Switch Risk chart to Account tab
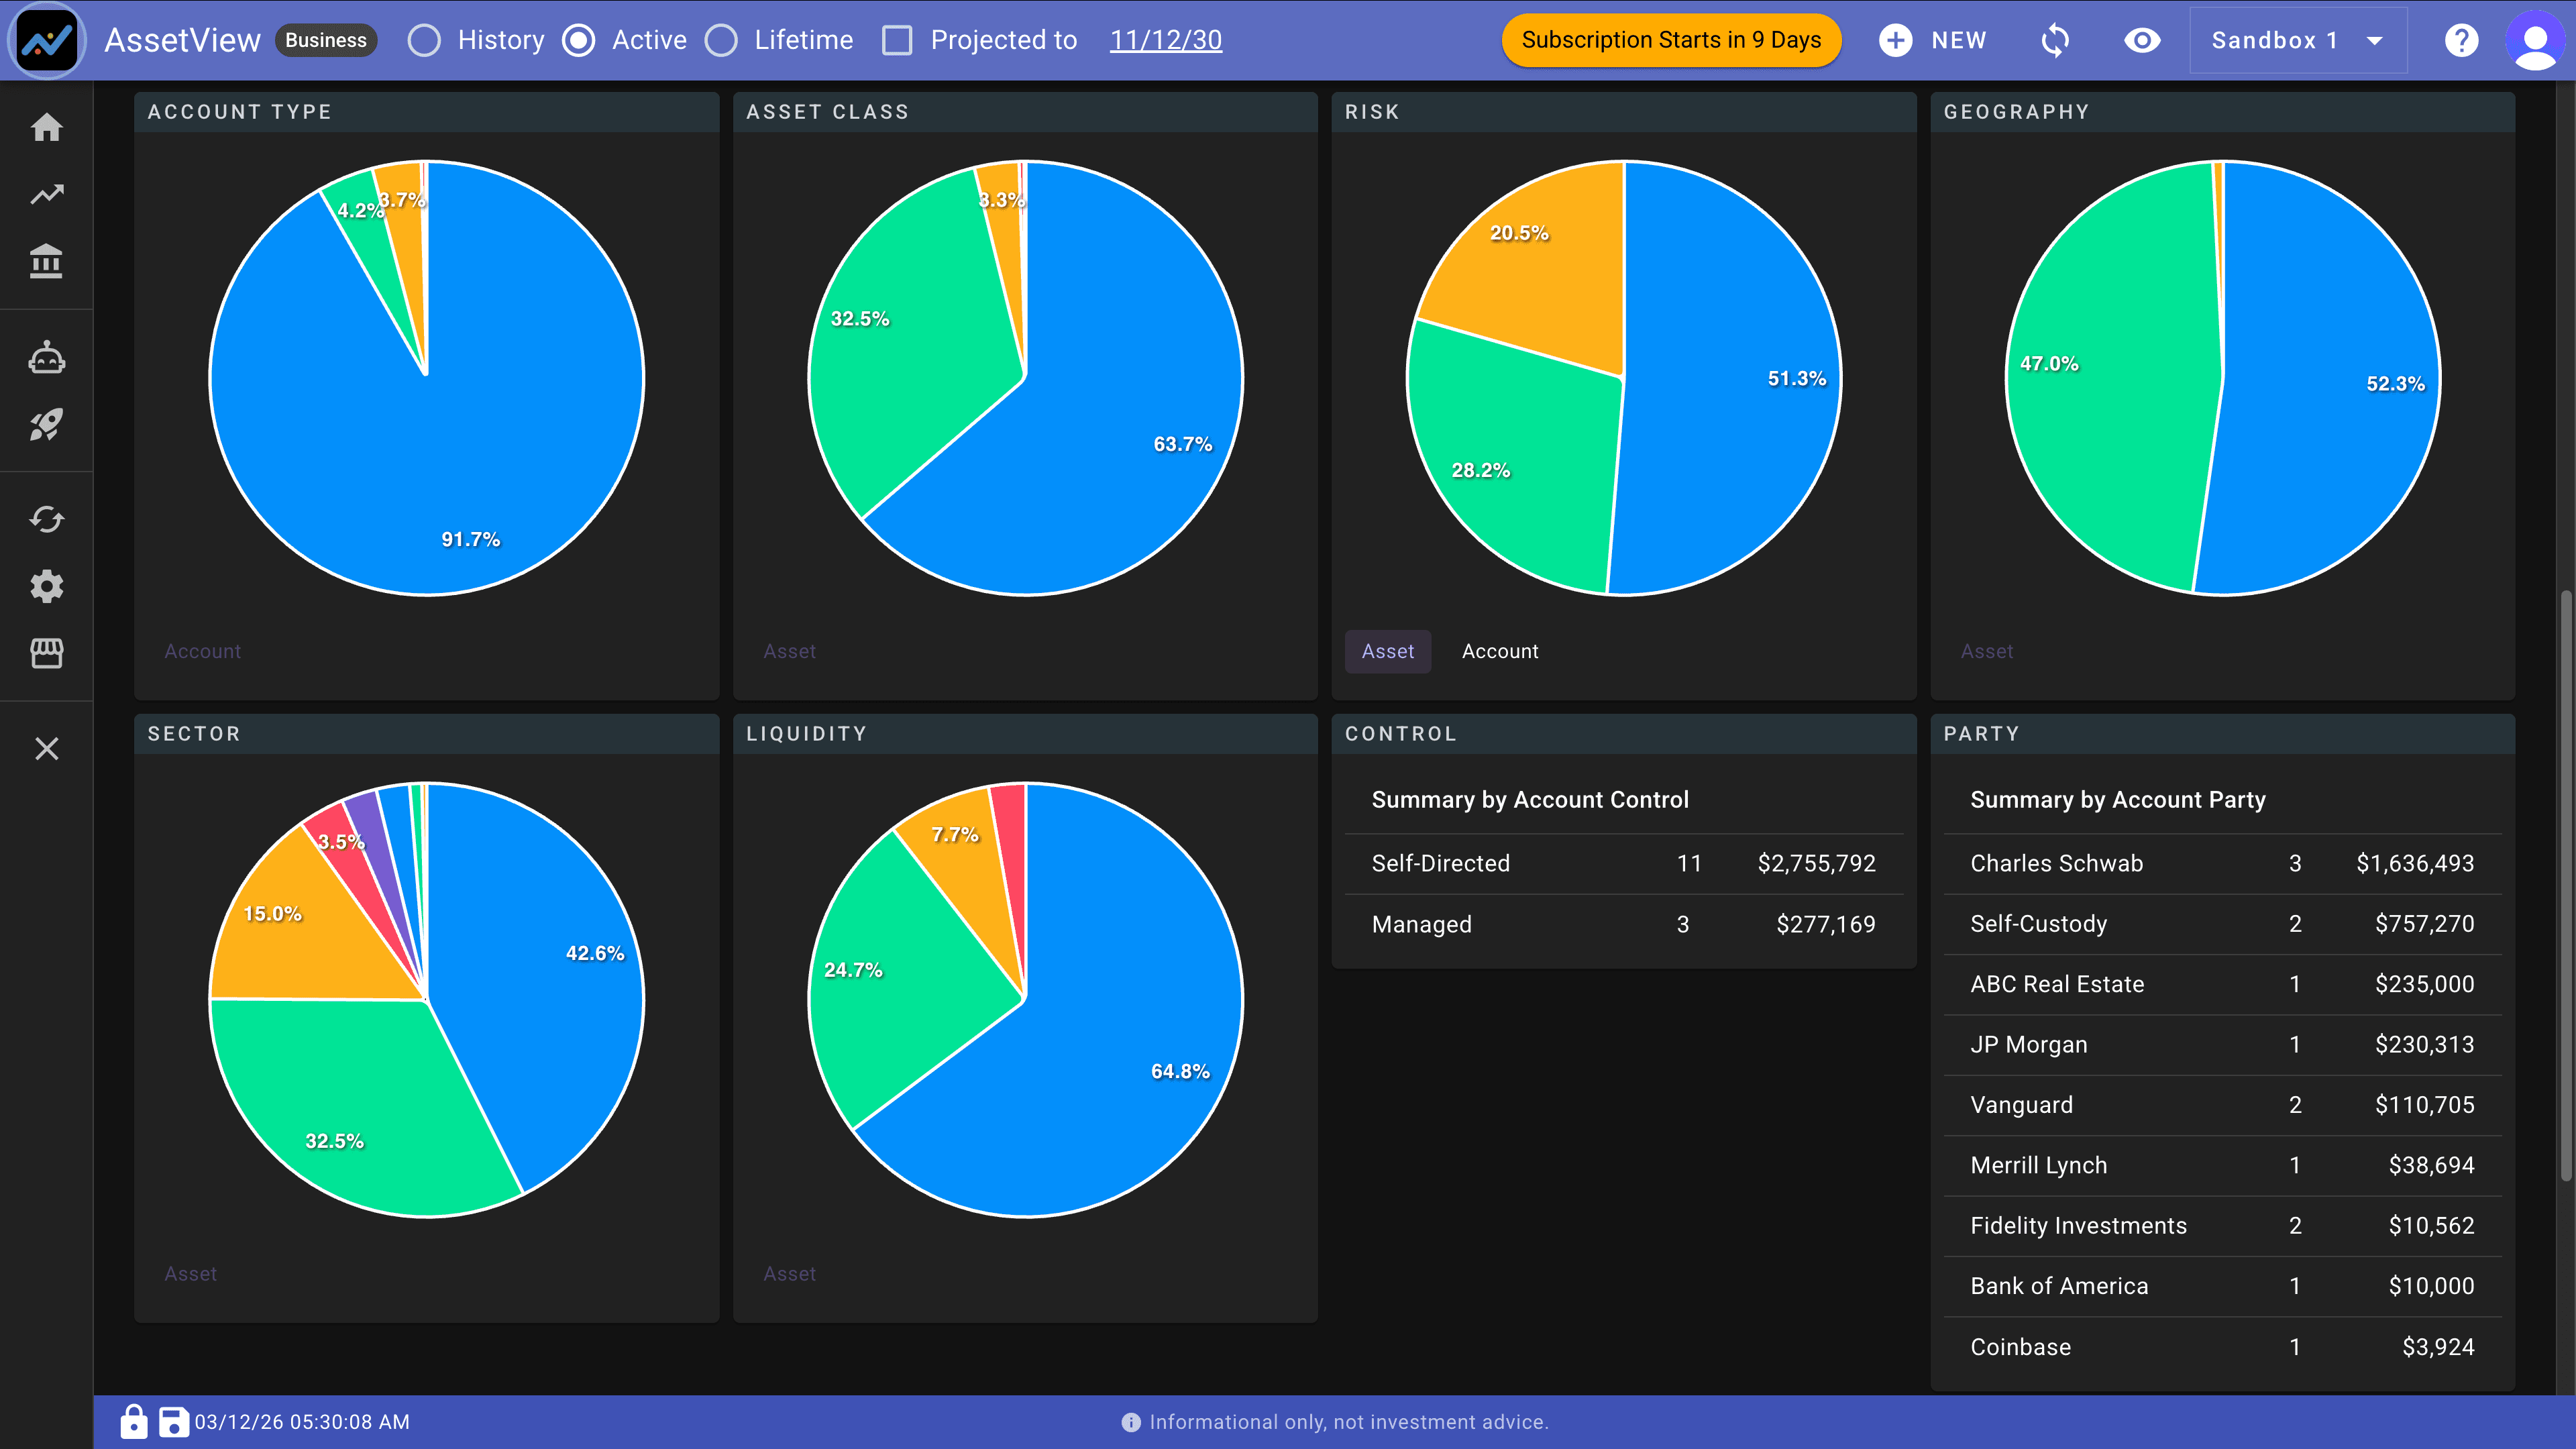Screen dimensions: 2576x1449 click(1499, 651)
